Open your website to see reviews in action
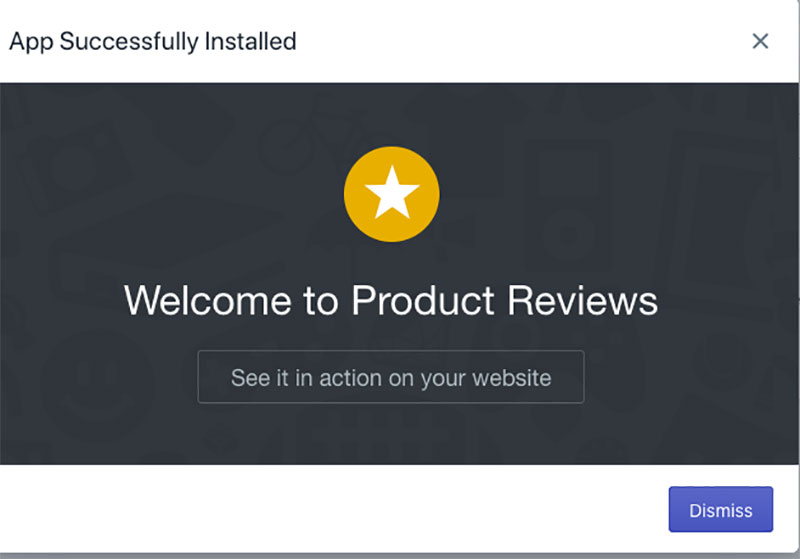800x559 pixels. pos(391,377)
